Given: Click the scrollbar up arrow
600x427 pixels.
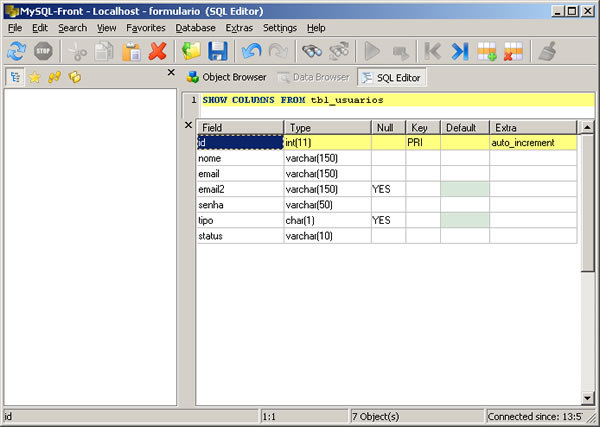Looking at the screenshot, I should [587, 127].
